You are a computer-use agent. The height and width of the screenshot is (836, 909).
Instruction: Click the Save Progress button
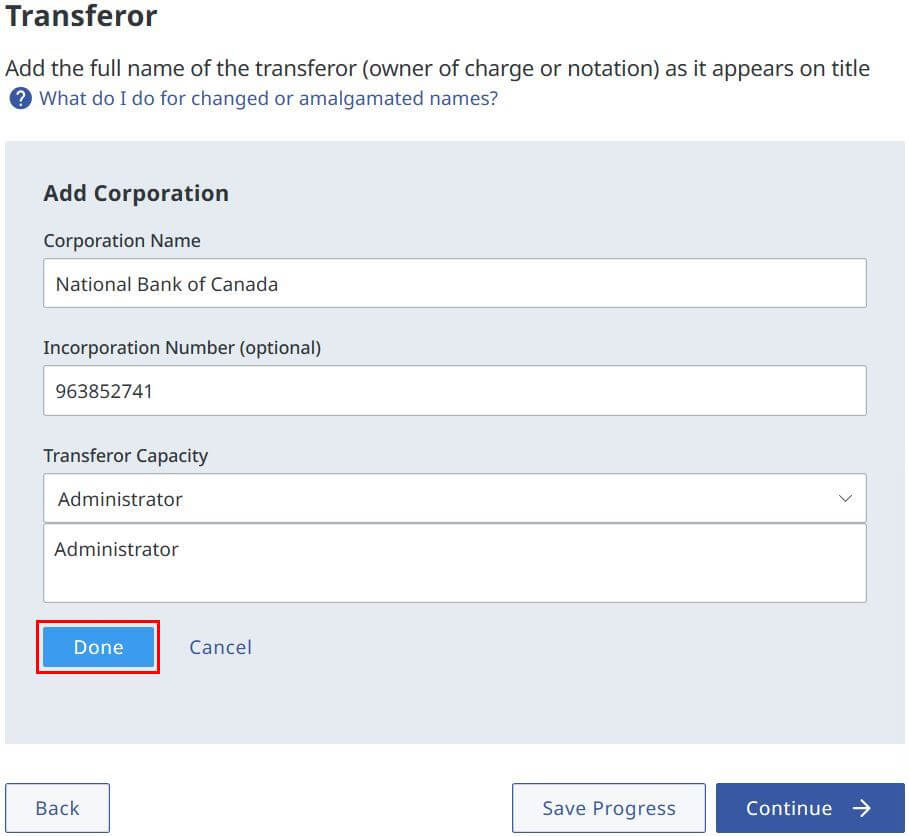click(x=609, y=808)
